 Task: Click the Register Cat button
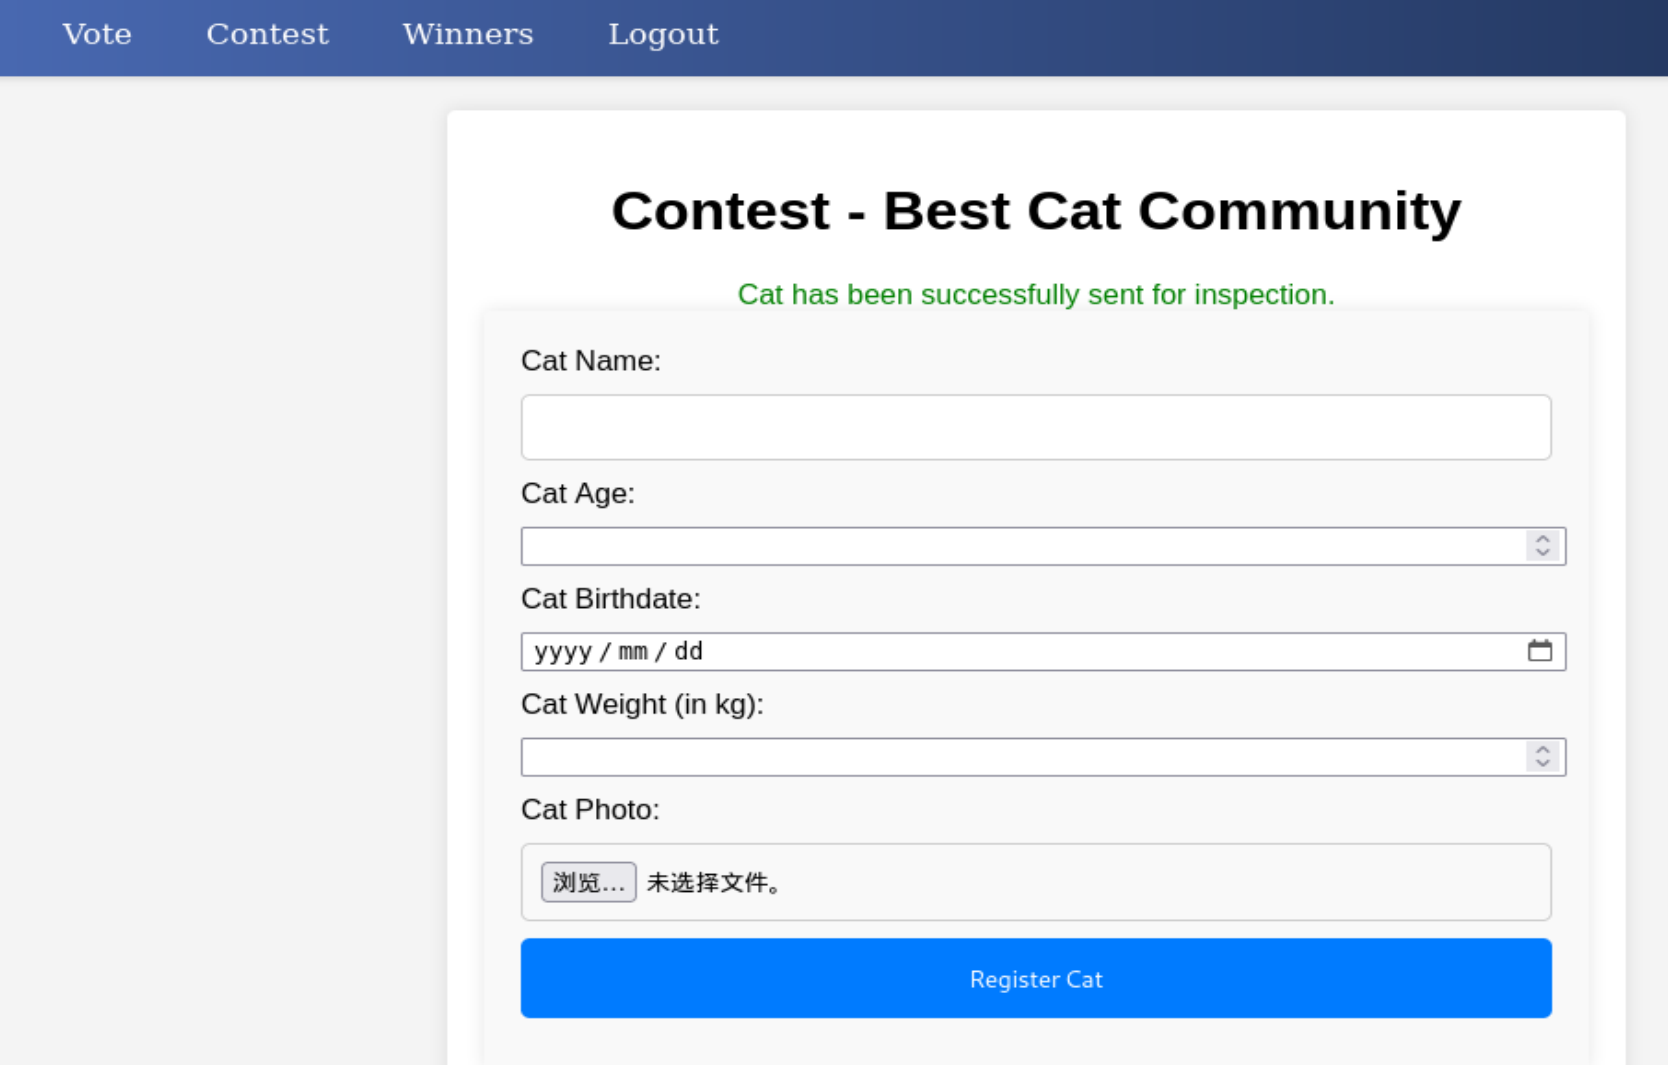[x=1035, y=978]
